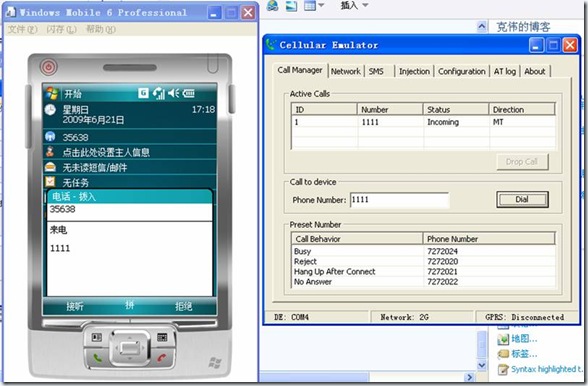588x386 pixels.
Task: Click the Call Behavior column header
Action: coord(357,239)
